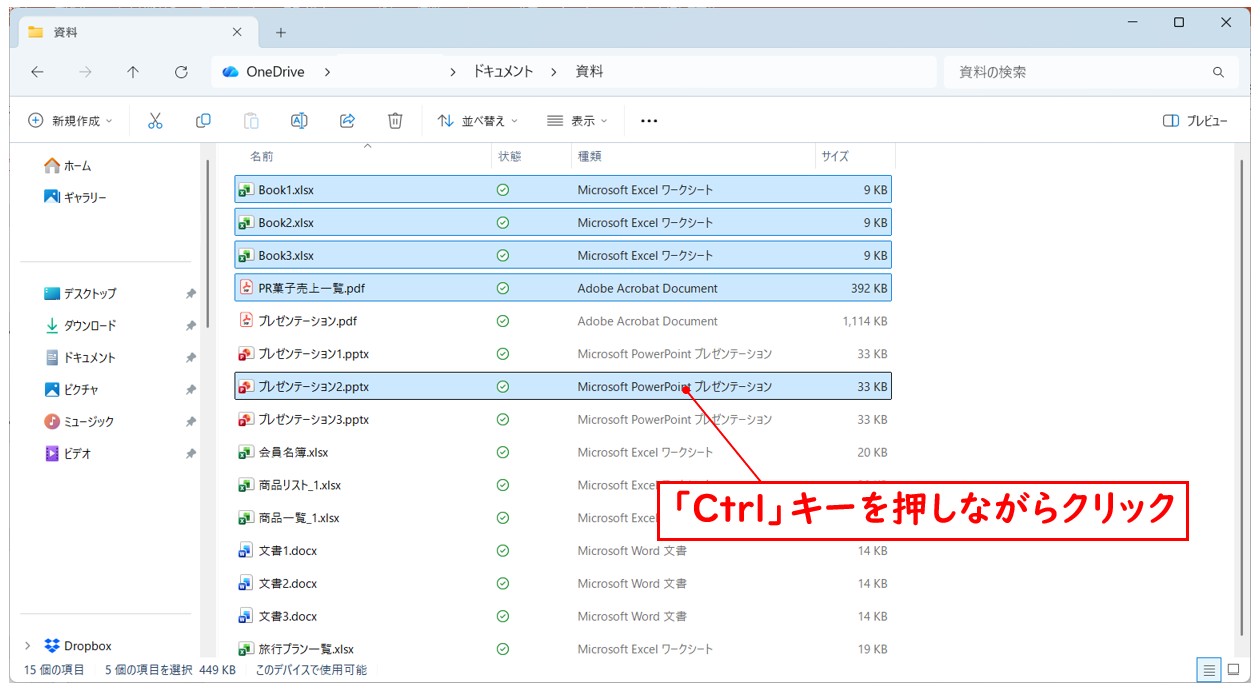The image size is (1260, 691).
Task: Click the OneDrive cloud icon in the address bar
Action: tap(231, 71)
